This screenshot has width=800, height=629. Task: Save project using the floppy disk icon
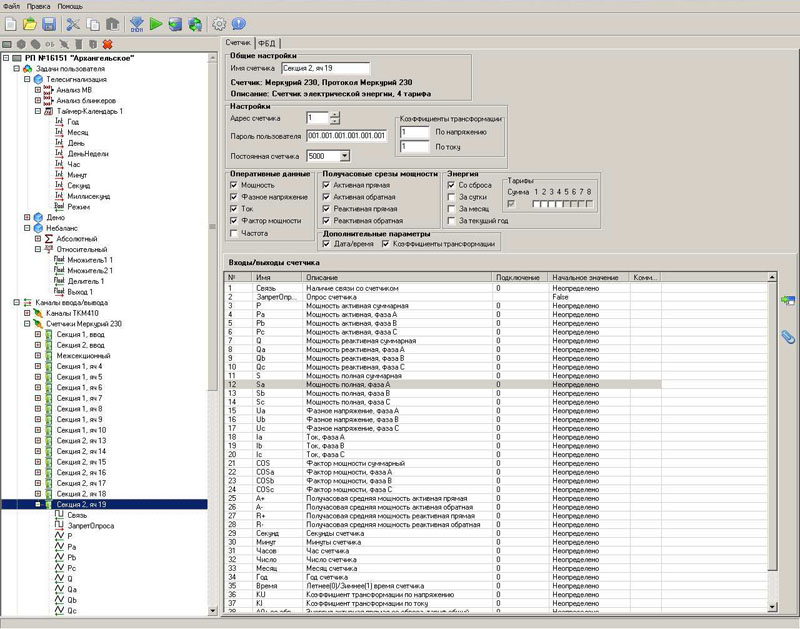(48, 23)
